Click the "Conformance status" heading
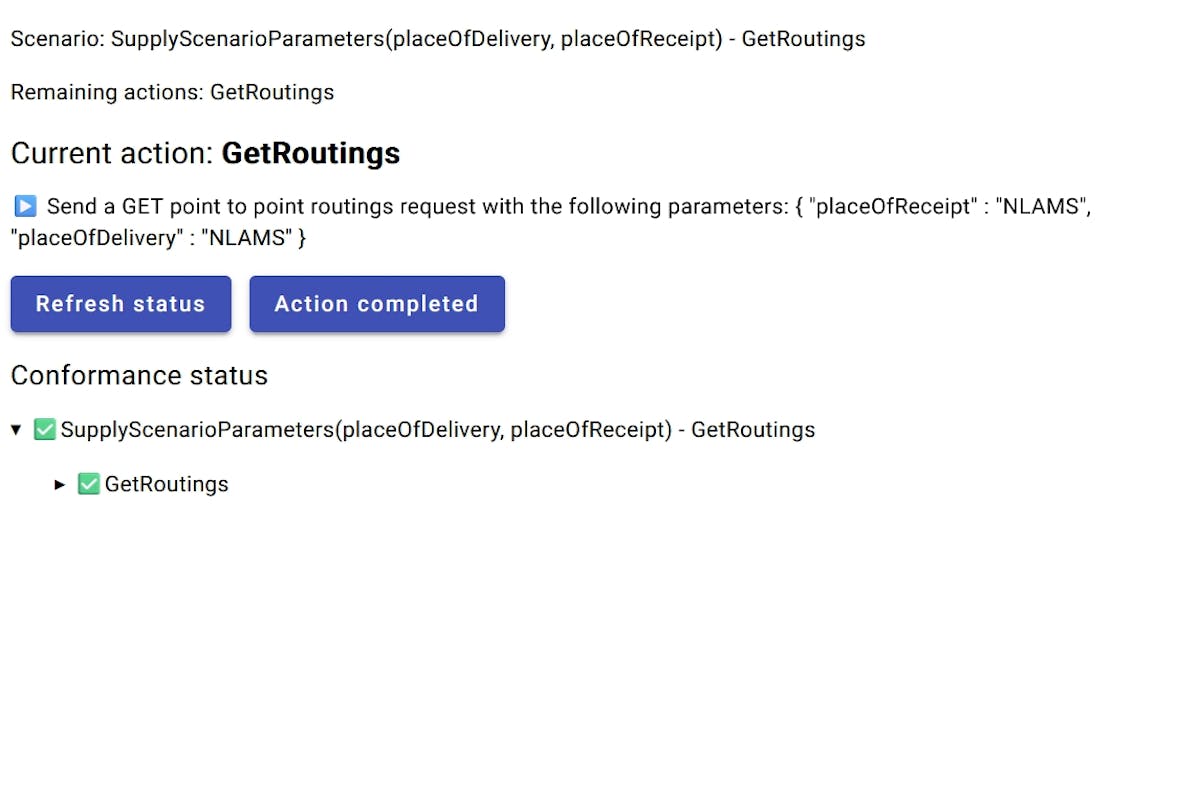The width and height of the screenshot is (1200, 786). [x=139, y=375]
